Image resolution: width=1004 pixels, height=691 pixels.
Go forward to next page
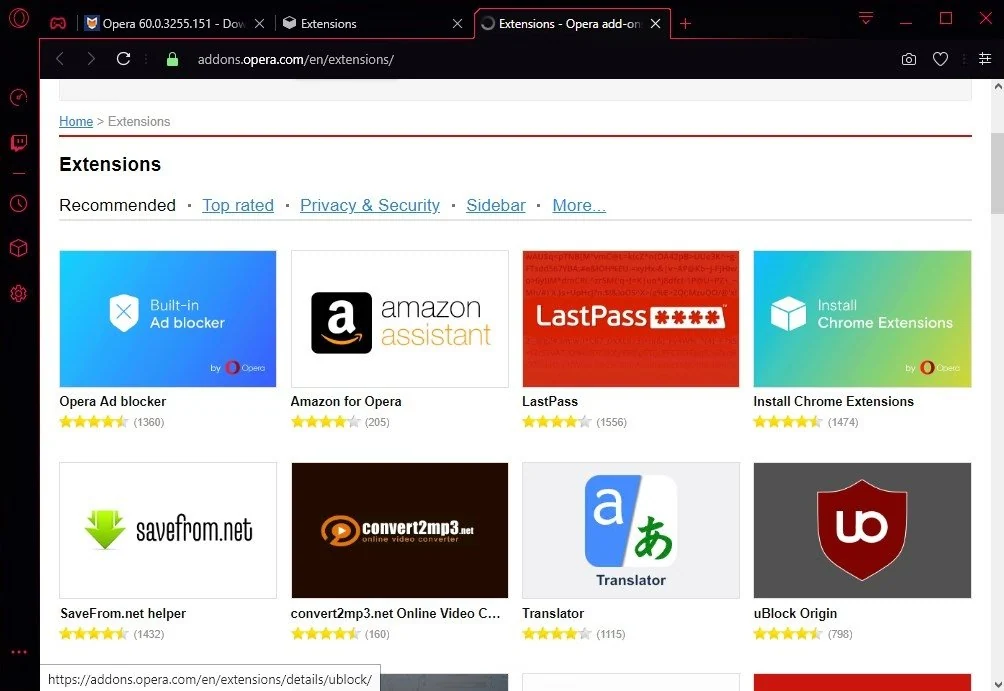tap(91, 59)
